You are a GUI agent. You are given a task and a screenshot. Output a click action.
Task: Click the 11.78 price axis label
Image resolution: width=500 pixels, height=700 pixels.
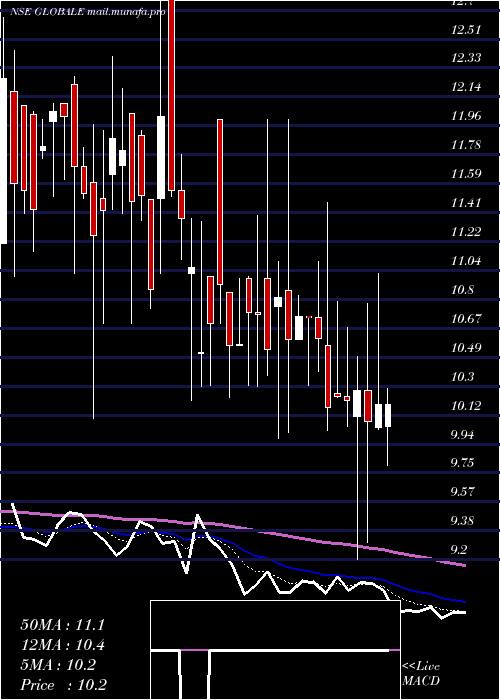tap(466, 145)
